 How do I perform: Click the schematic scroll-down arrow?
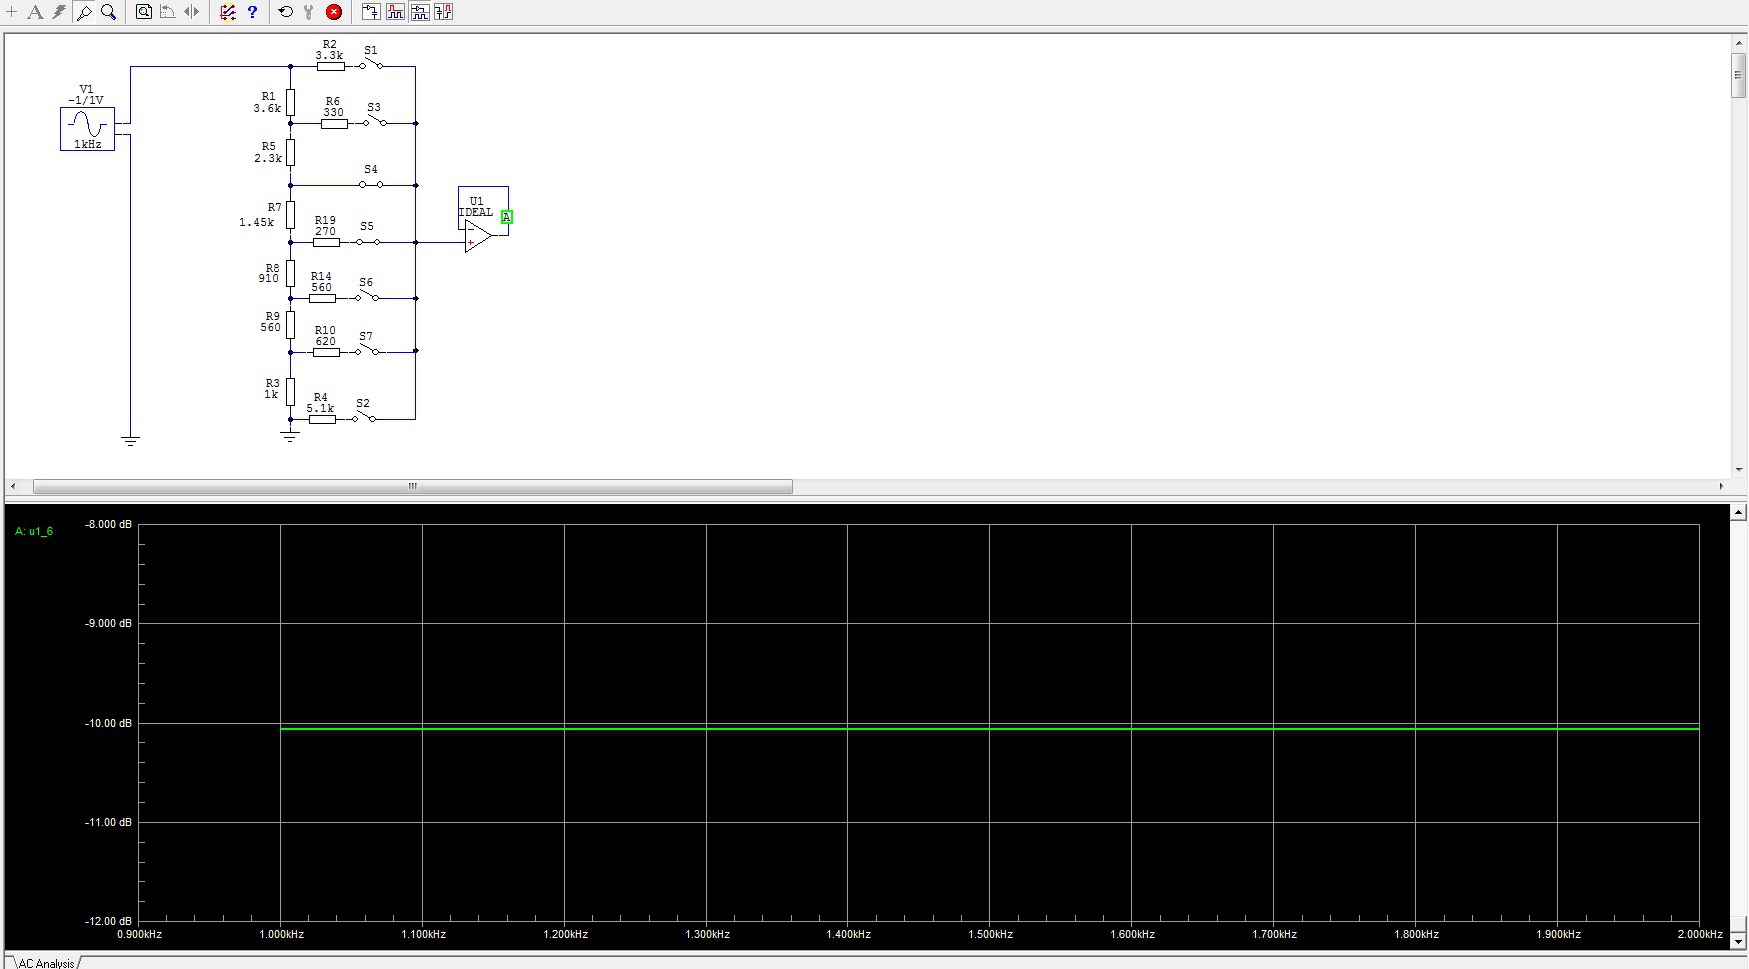(1738, 470)
